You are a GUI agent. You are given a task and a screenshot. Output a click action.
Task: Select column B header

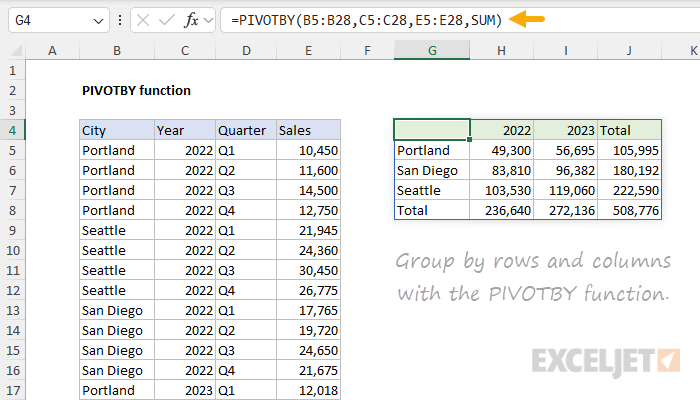pyautogui.click(x=117, y=50)
